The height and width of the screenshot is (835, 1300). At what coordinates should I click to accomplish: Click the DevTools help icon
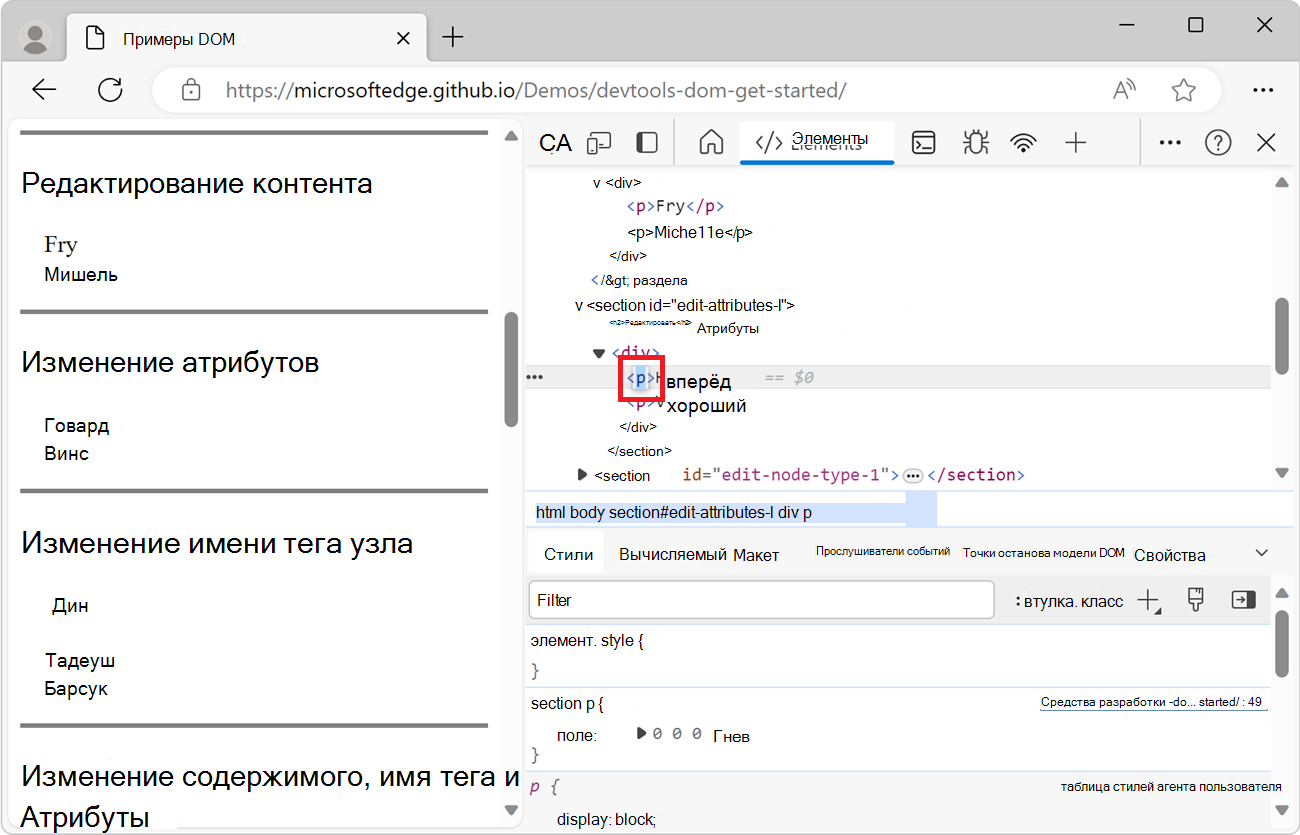[1217, 142]
